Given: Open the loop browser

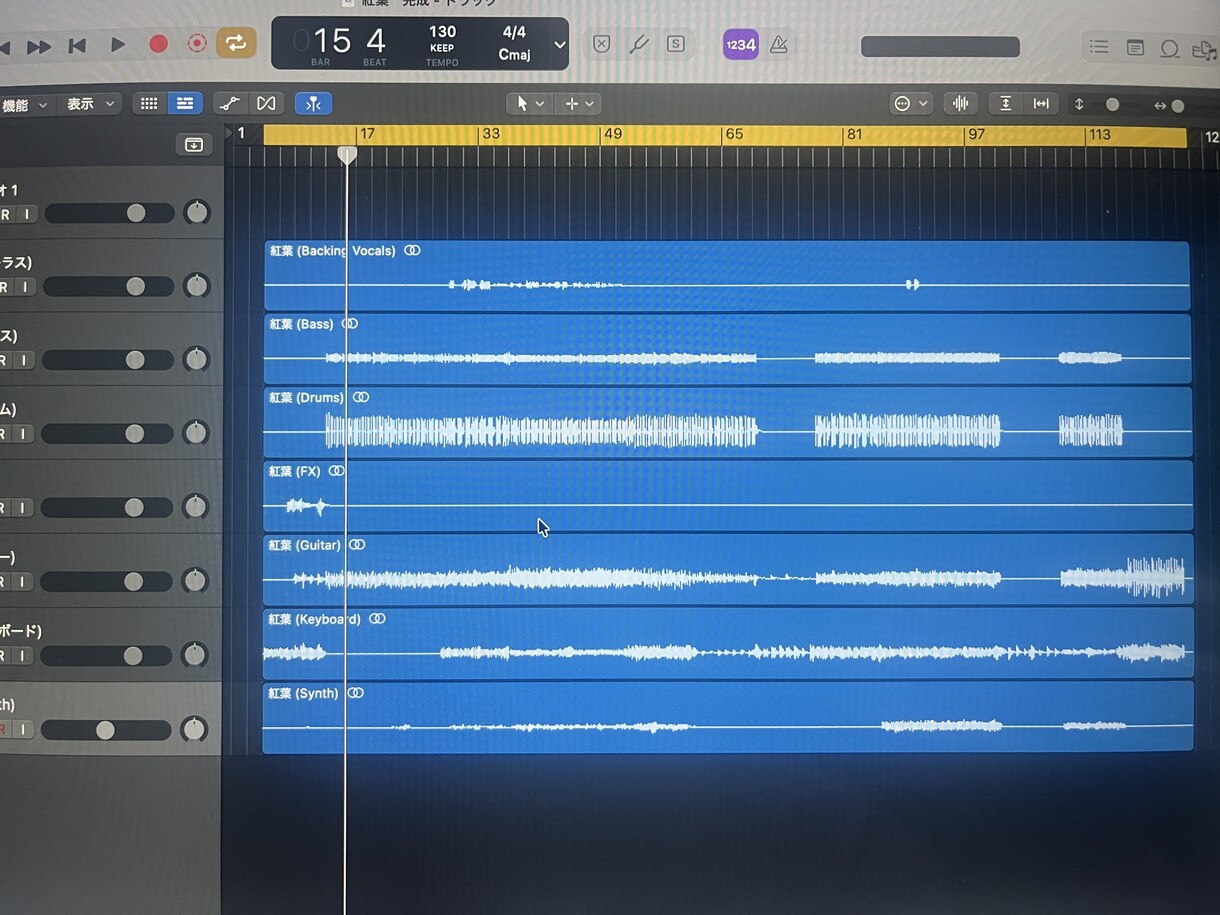Looking at the screenshot, I should 1169,49.
